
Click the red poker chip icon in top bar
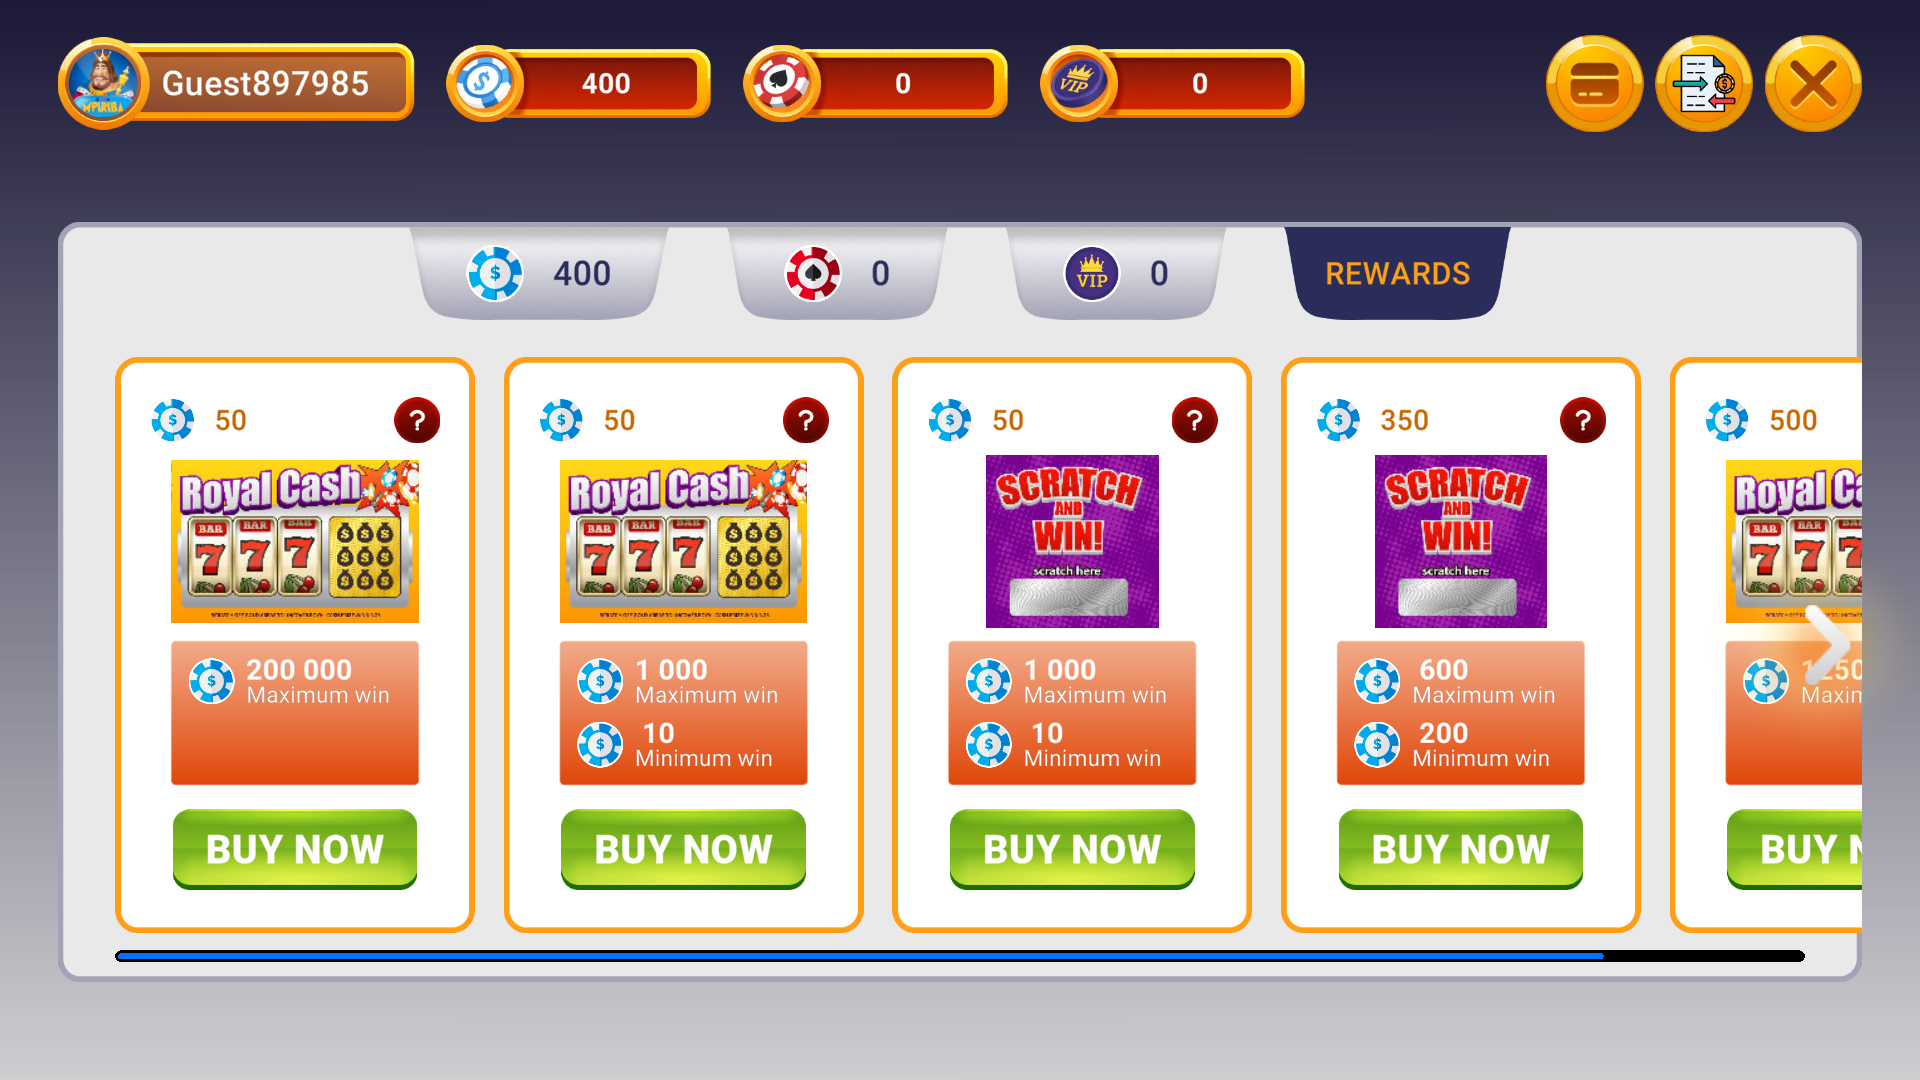(783, 84)
